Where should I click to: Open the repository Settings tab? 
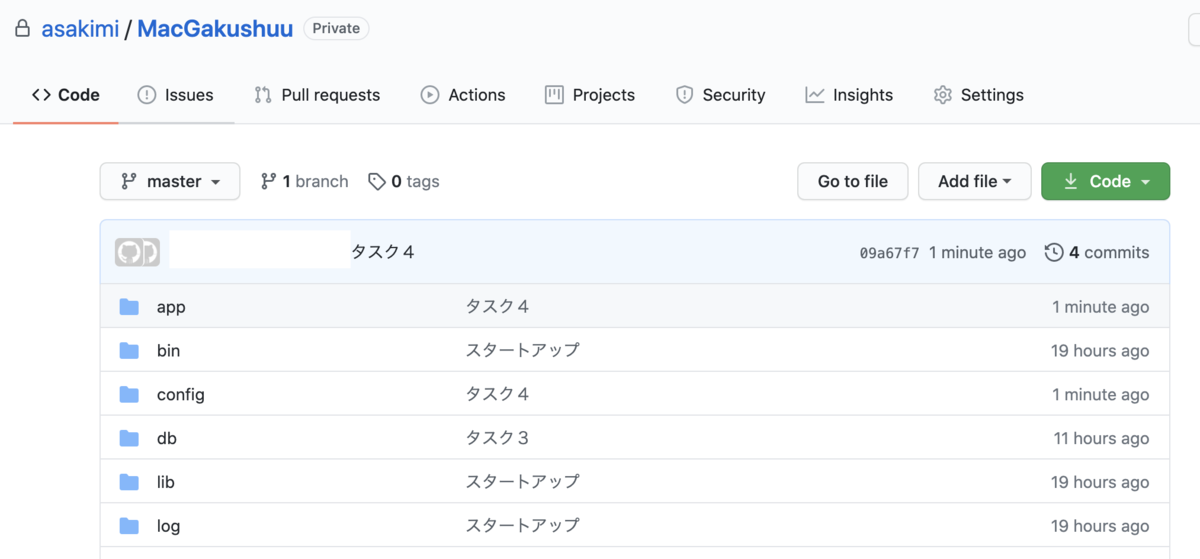pyautogui.click(x=978, y=95)
